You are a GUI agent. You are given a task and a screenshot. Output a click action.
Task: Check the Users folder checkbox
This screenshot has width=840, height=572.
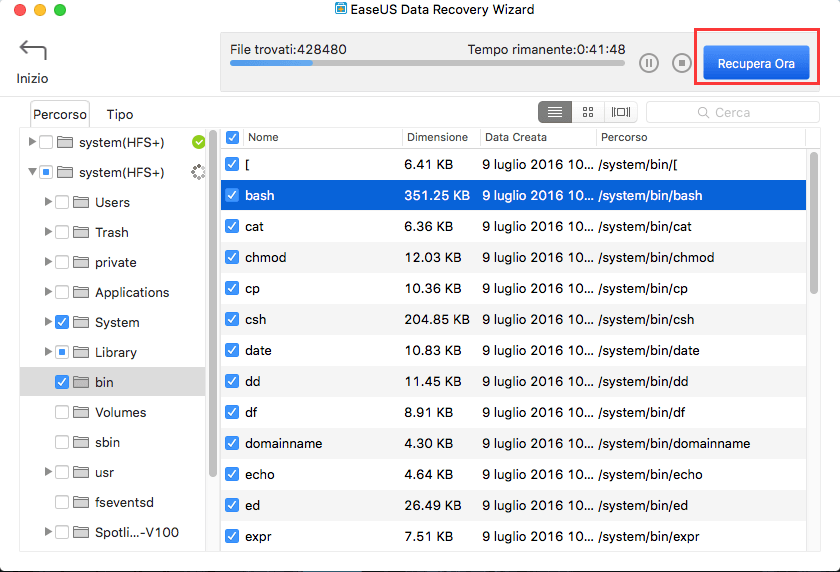tap(62, 202)
